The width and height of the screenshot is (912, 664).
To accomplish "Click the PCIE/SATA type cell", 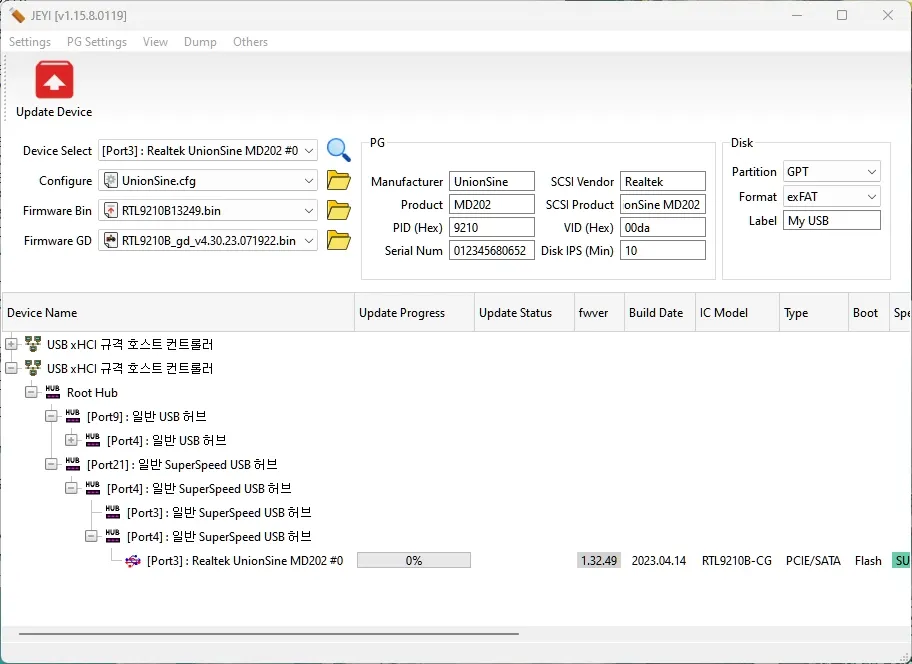I will 813,561.
